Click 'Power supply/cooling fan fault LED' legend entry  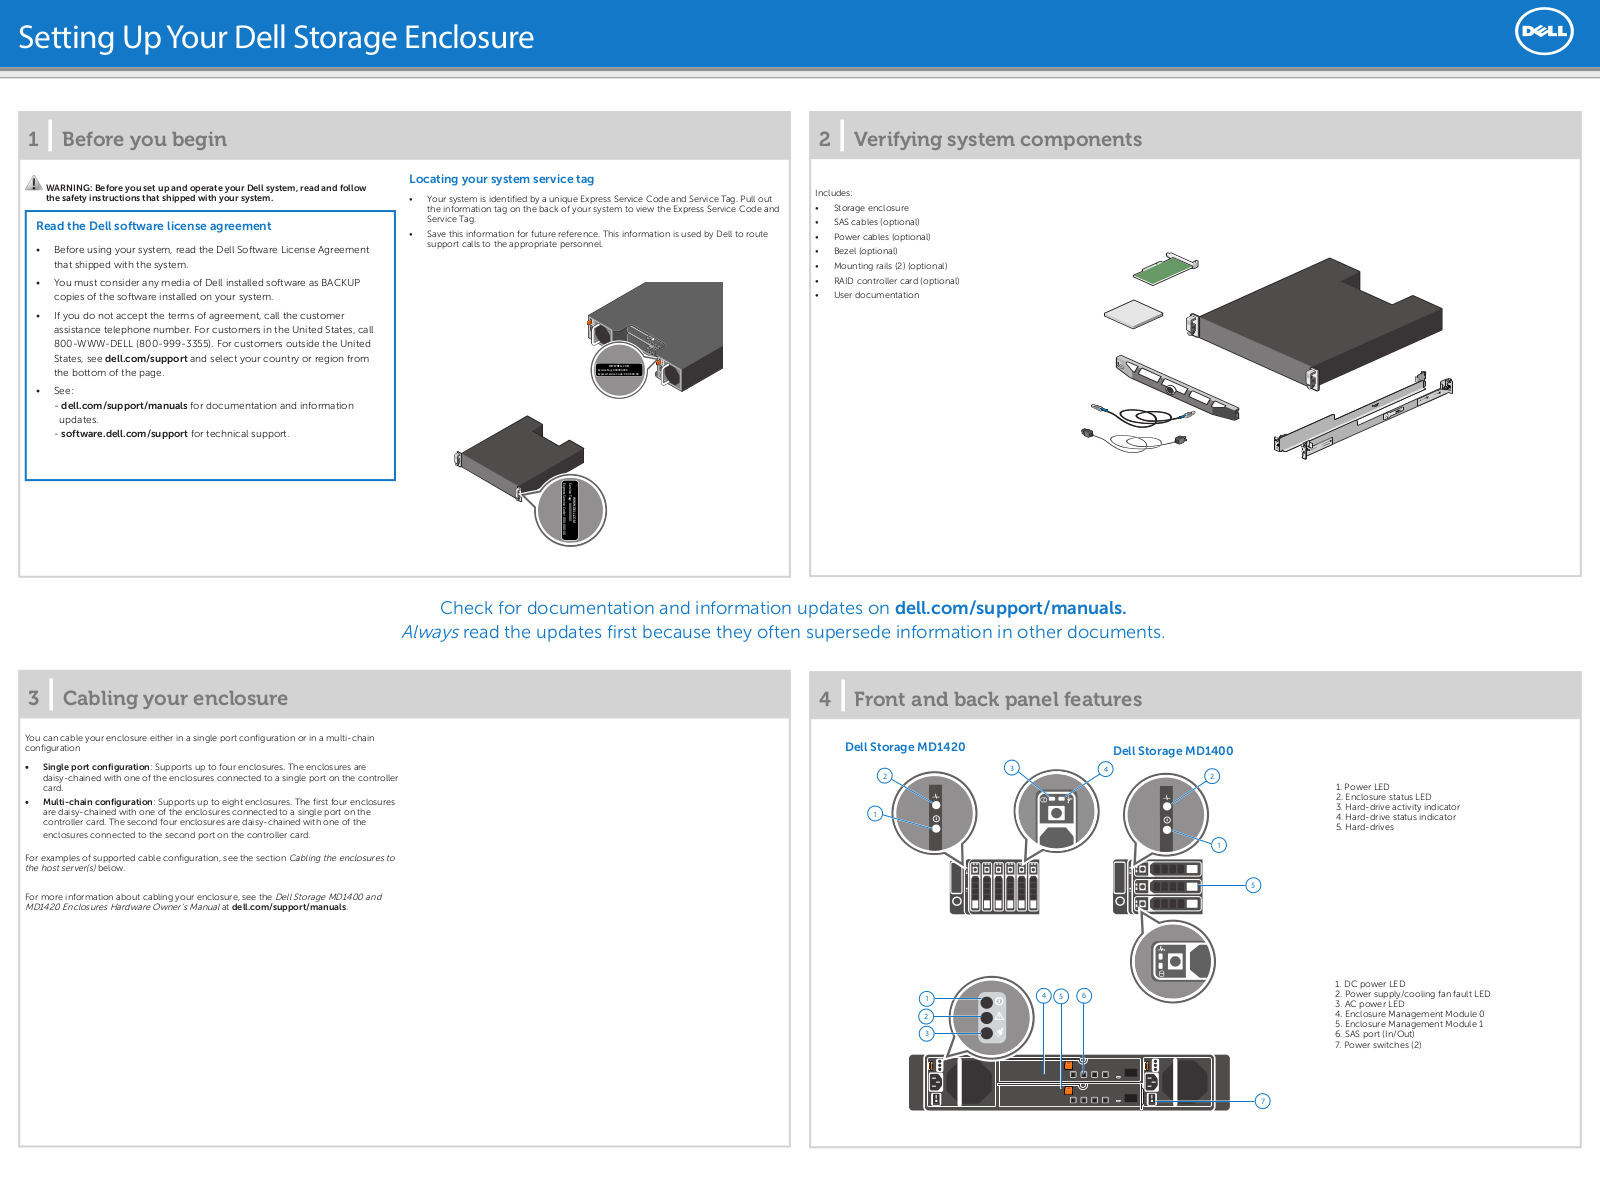(x=1412, y=994)
